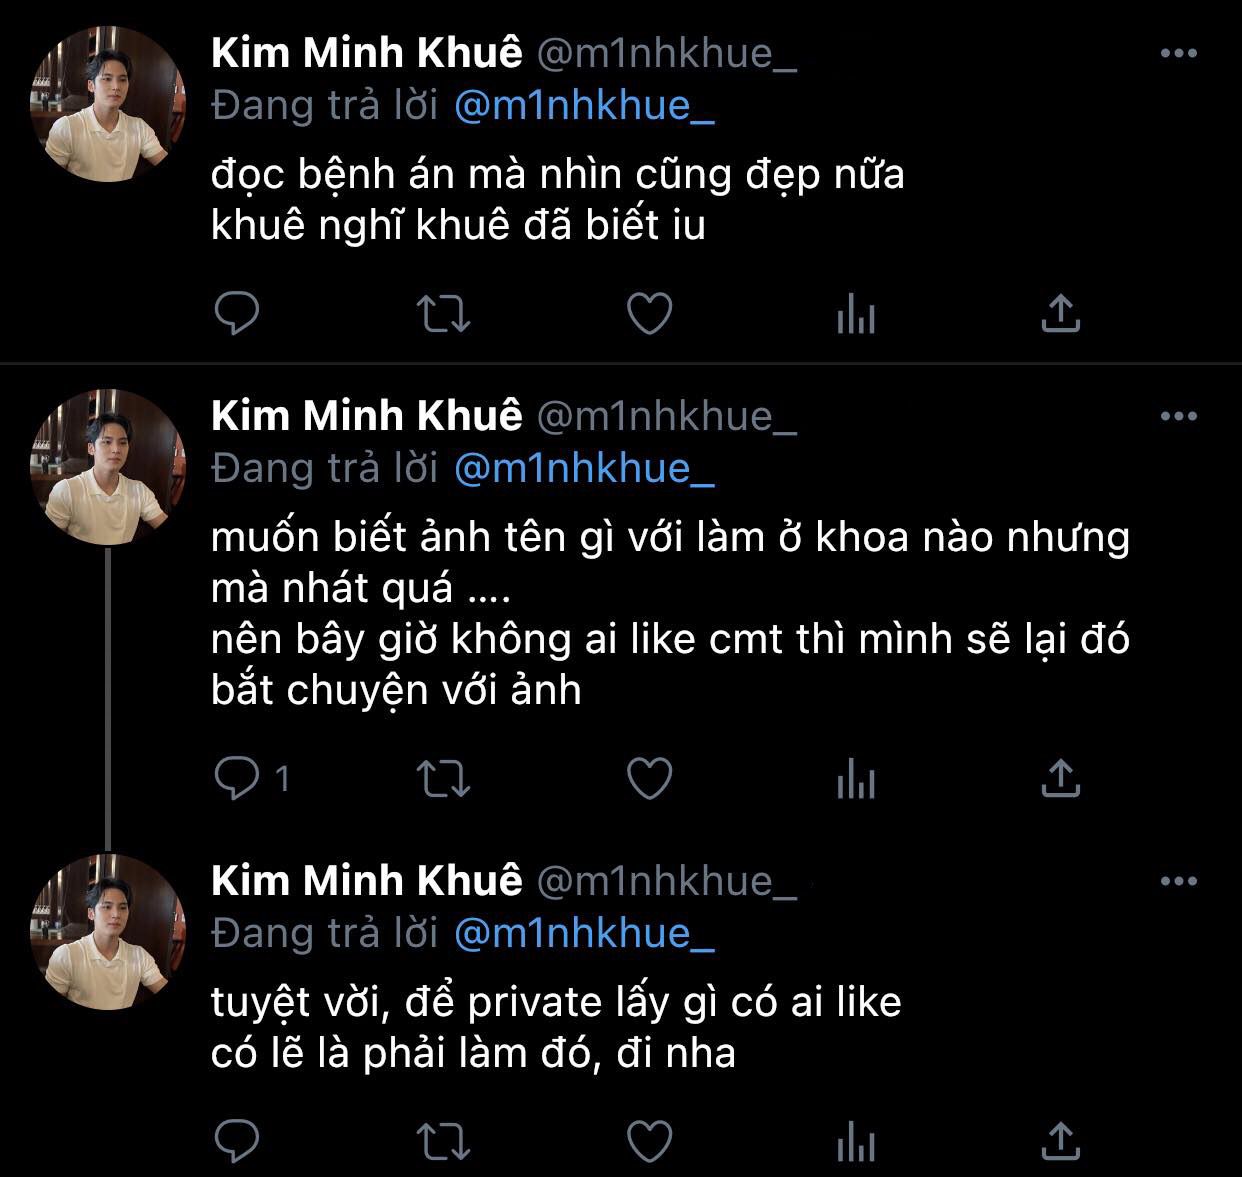Open replies on the tweet with 1 comment
This screenshot has width=1242, height=1177.
coord(237,778)
